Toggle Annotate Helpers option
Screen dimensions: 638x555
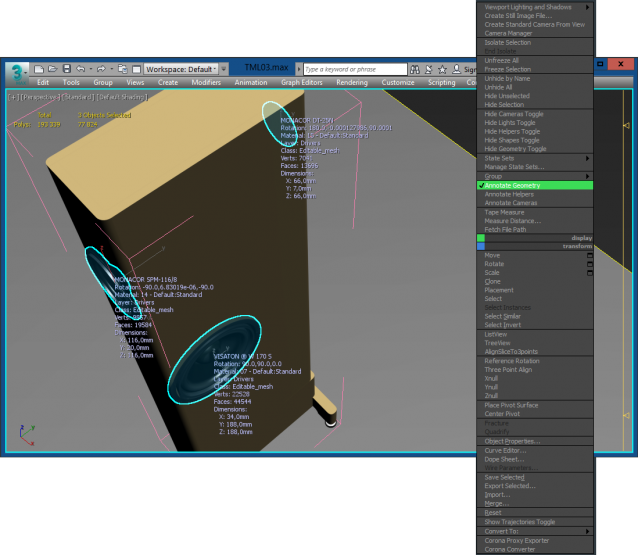click(x=535, y=194)
